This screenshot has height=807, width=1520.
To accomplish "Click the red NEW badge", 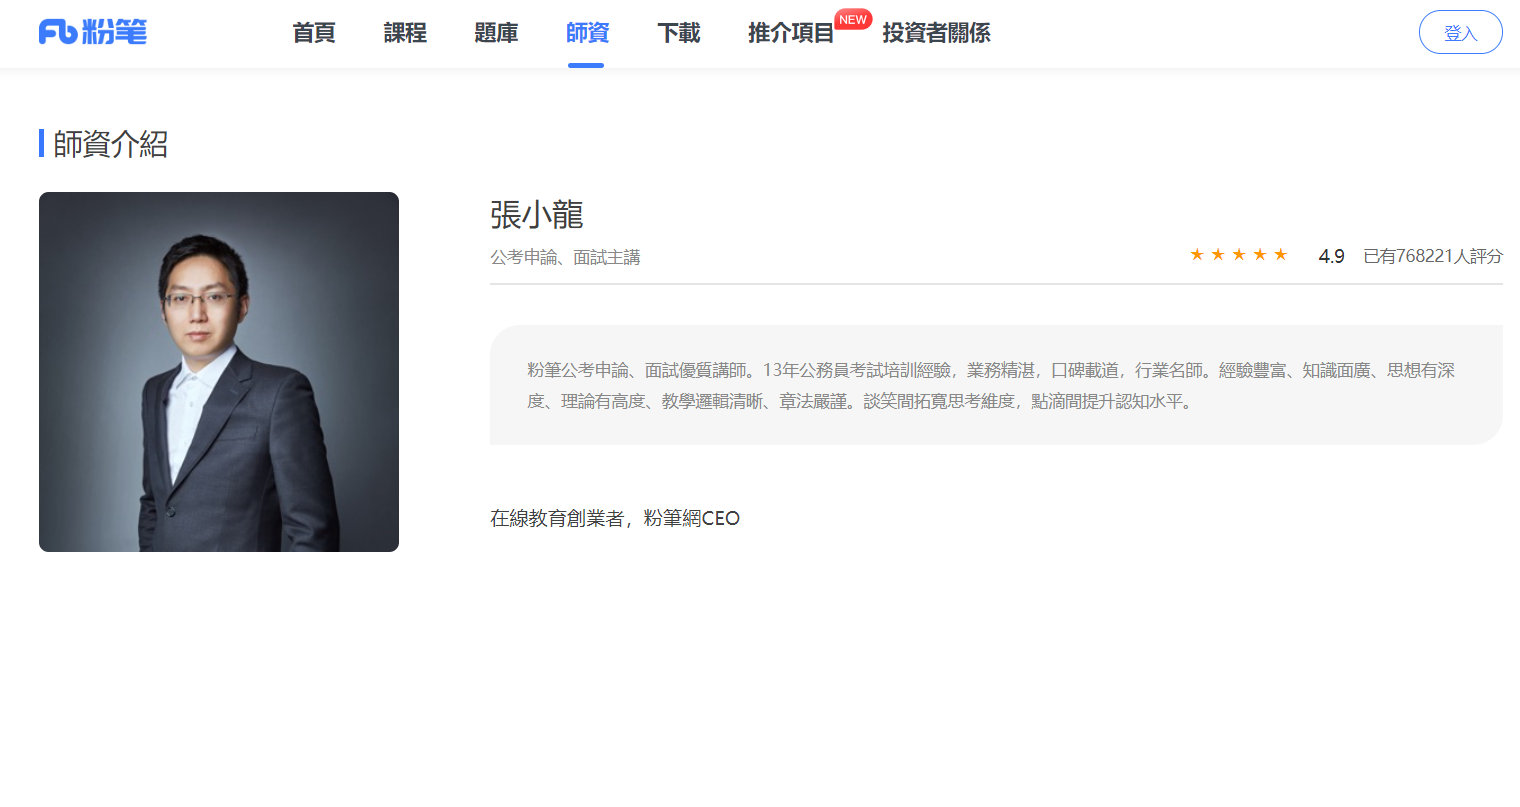I will [852, 20].
